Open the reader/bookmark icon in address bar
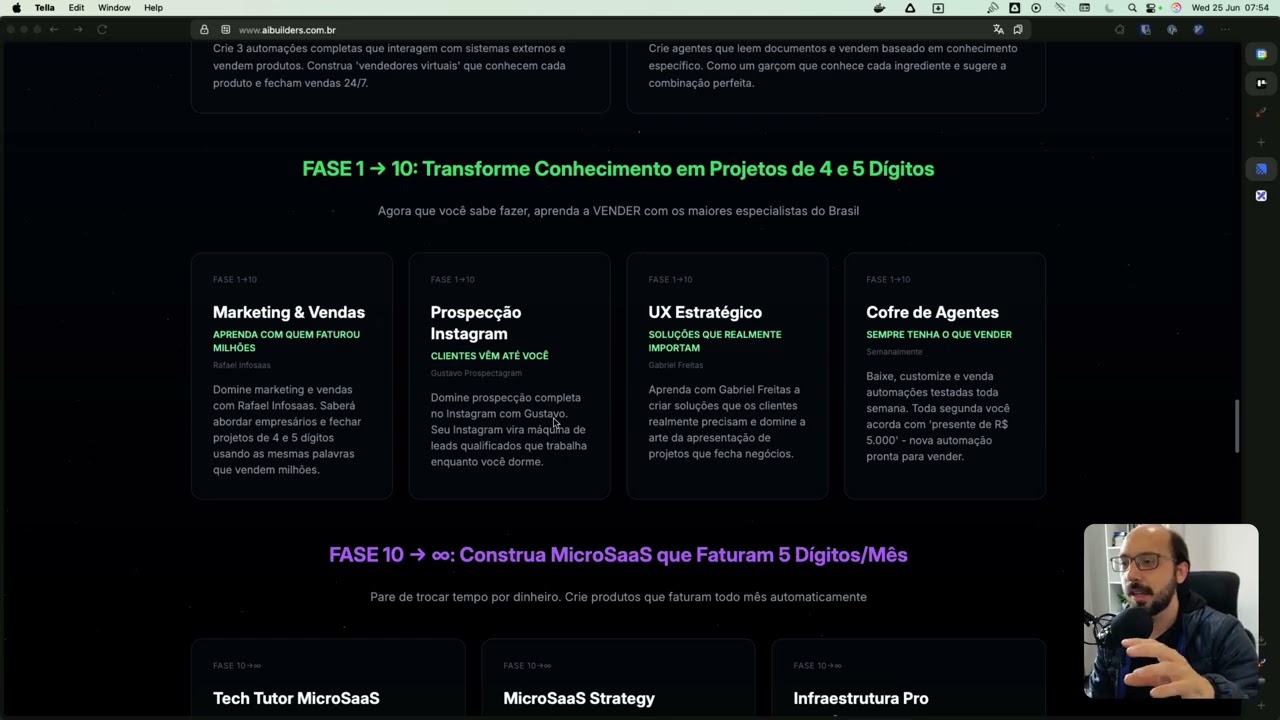 pyautogui.click(x=1018, y=30)
